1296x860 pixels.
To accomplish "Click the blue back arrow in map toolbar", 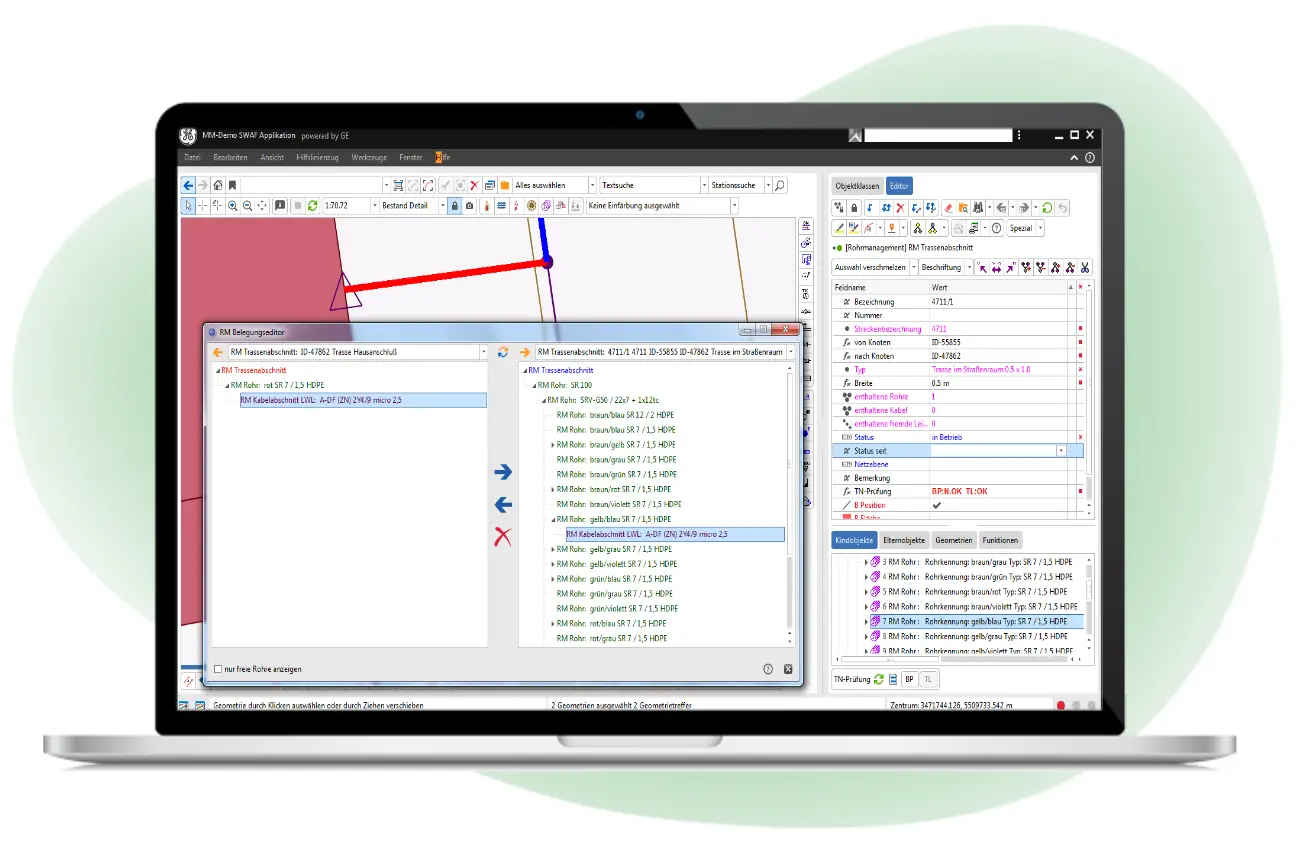I will pyautogui.click(x=188, y=185).
